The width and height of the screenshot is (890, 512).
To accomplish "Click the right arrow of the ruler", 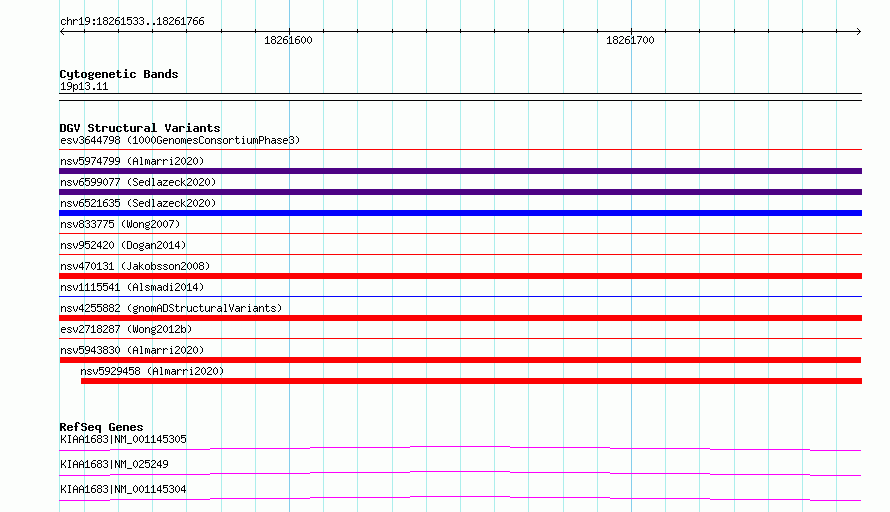I will tap(858, 32).
